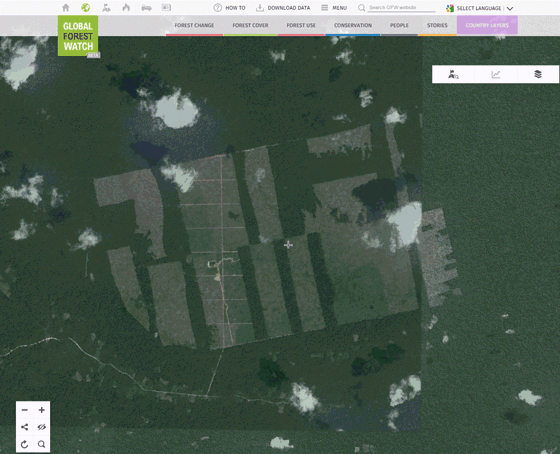This screenshot has height=454, width=560.
Task: Click the download arrow icon
Action: click(x=260, y=8)
